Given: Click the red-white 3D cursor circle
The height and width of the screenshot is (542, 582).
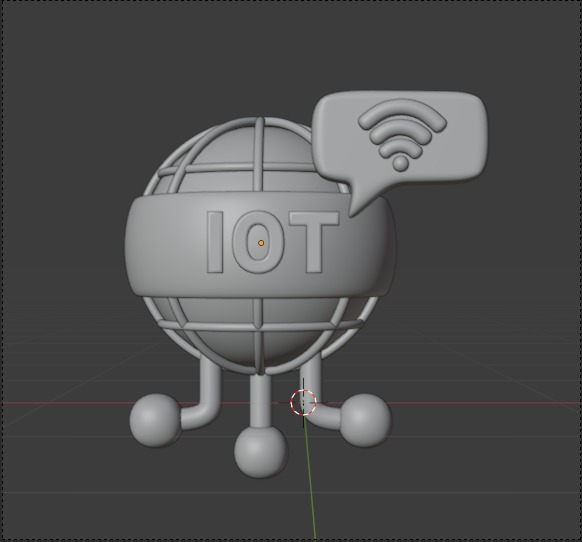Looking at the screenshot, I should (x=303, y=402).
